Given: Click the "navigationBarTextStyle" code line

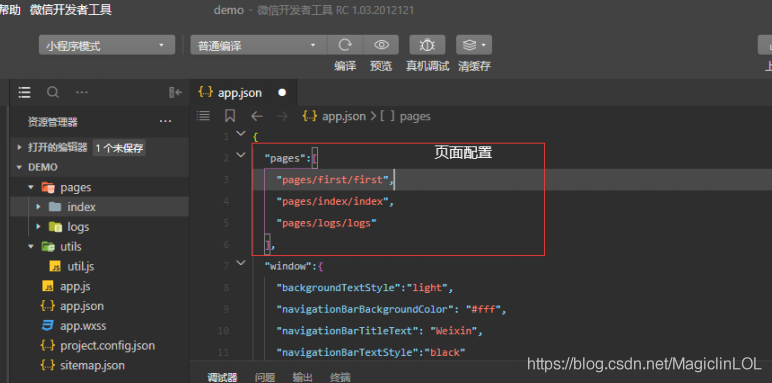Looking at the screenshot, I should pos(371,352).
